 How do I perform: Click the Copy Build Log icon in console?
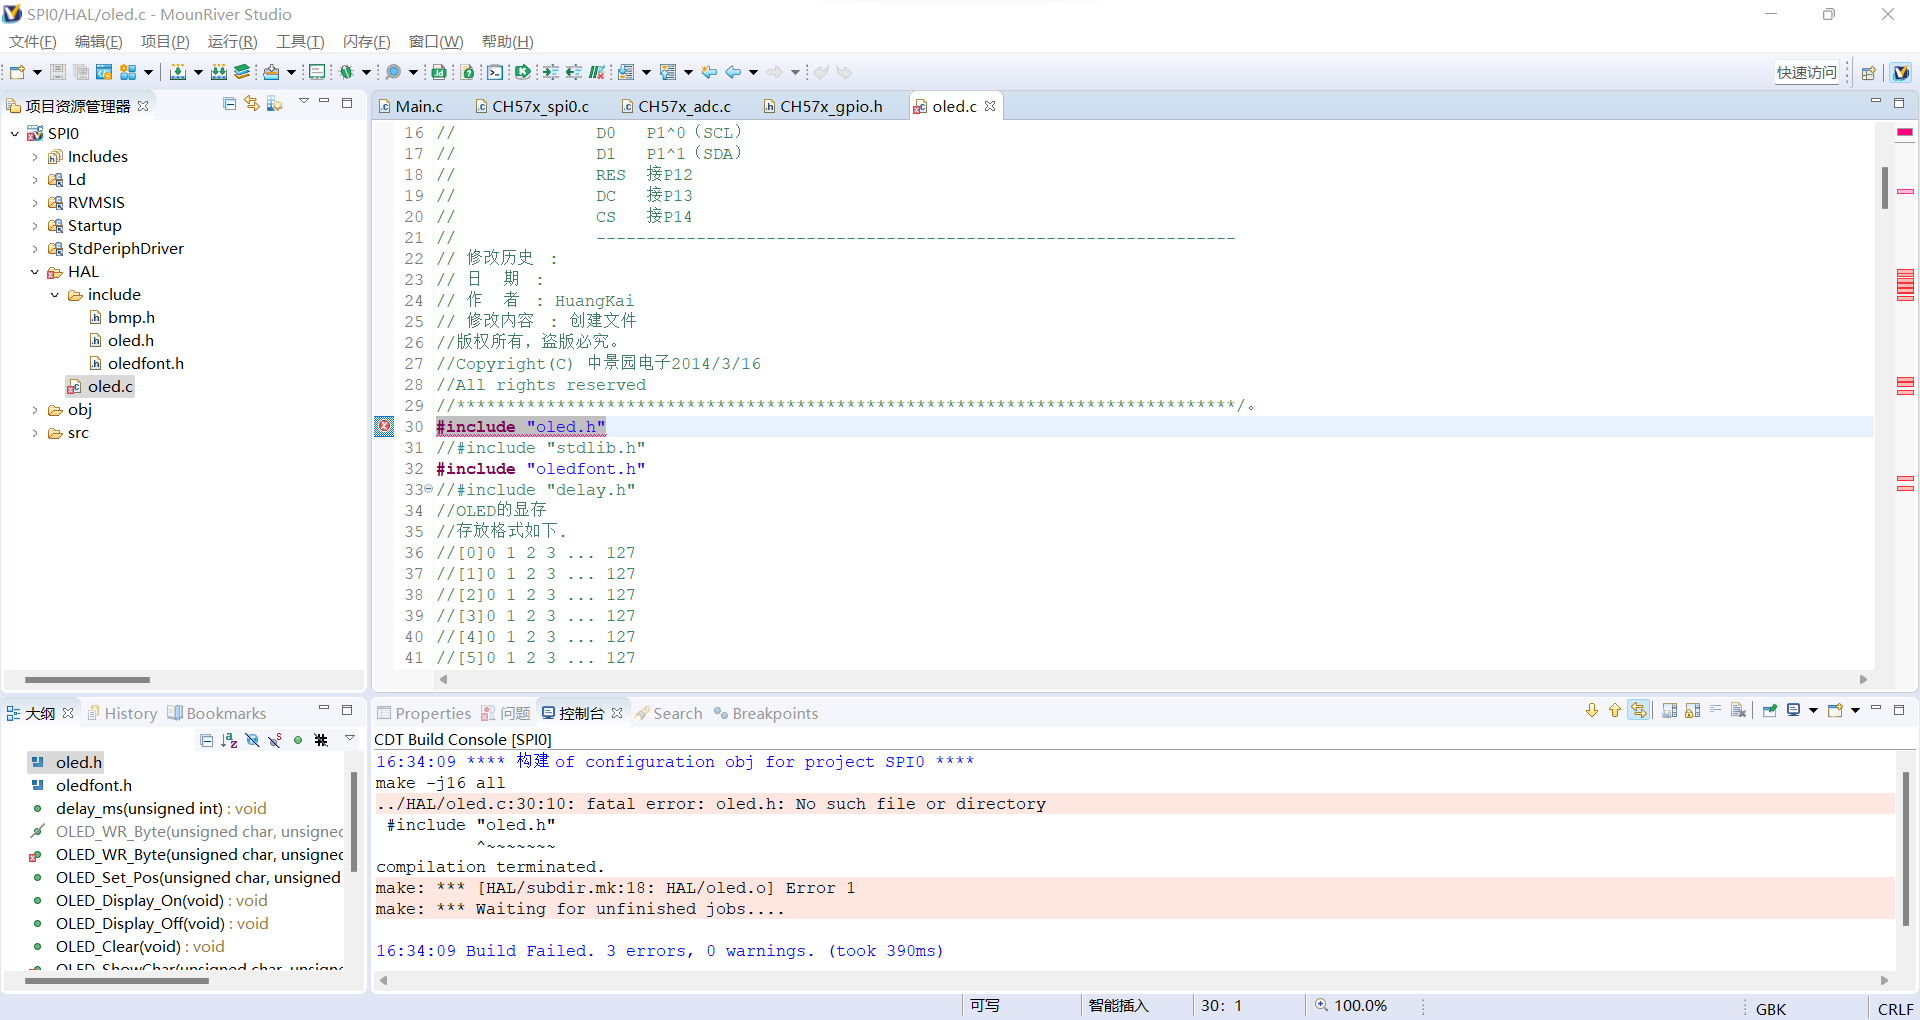[1670, 710]
